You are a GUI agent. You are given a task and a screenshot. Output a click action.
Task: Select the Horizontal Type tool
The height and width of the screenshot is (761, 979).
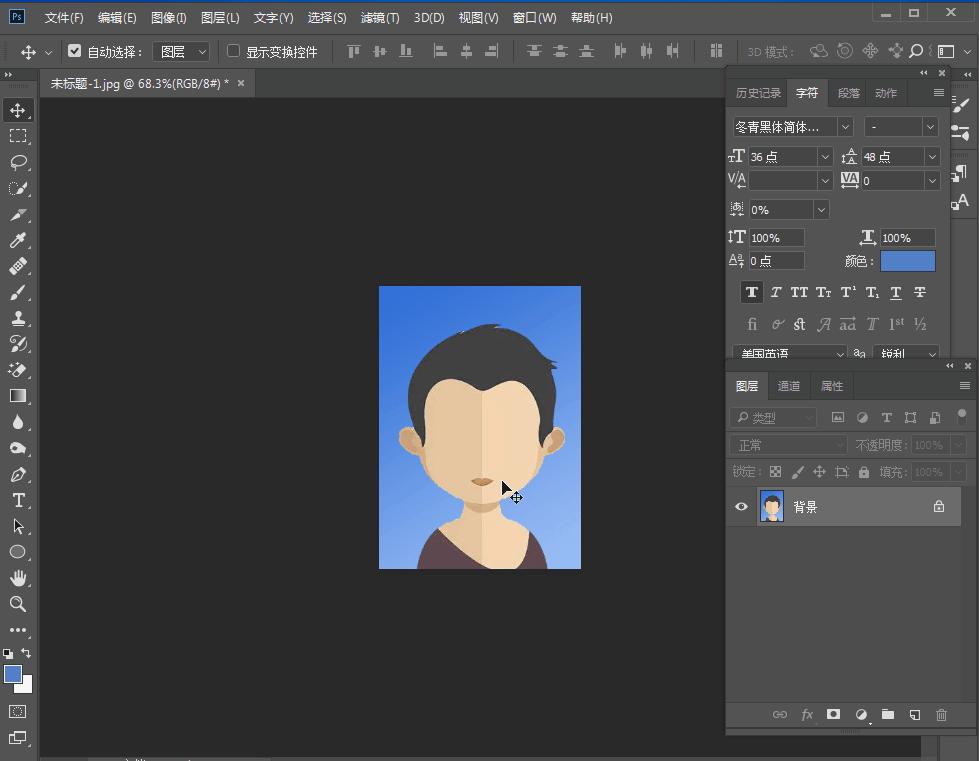pyautogui.click(x=18, y=500)
